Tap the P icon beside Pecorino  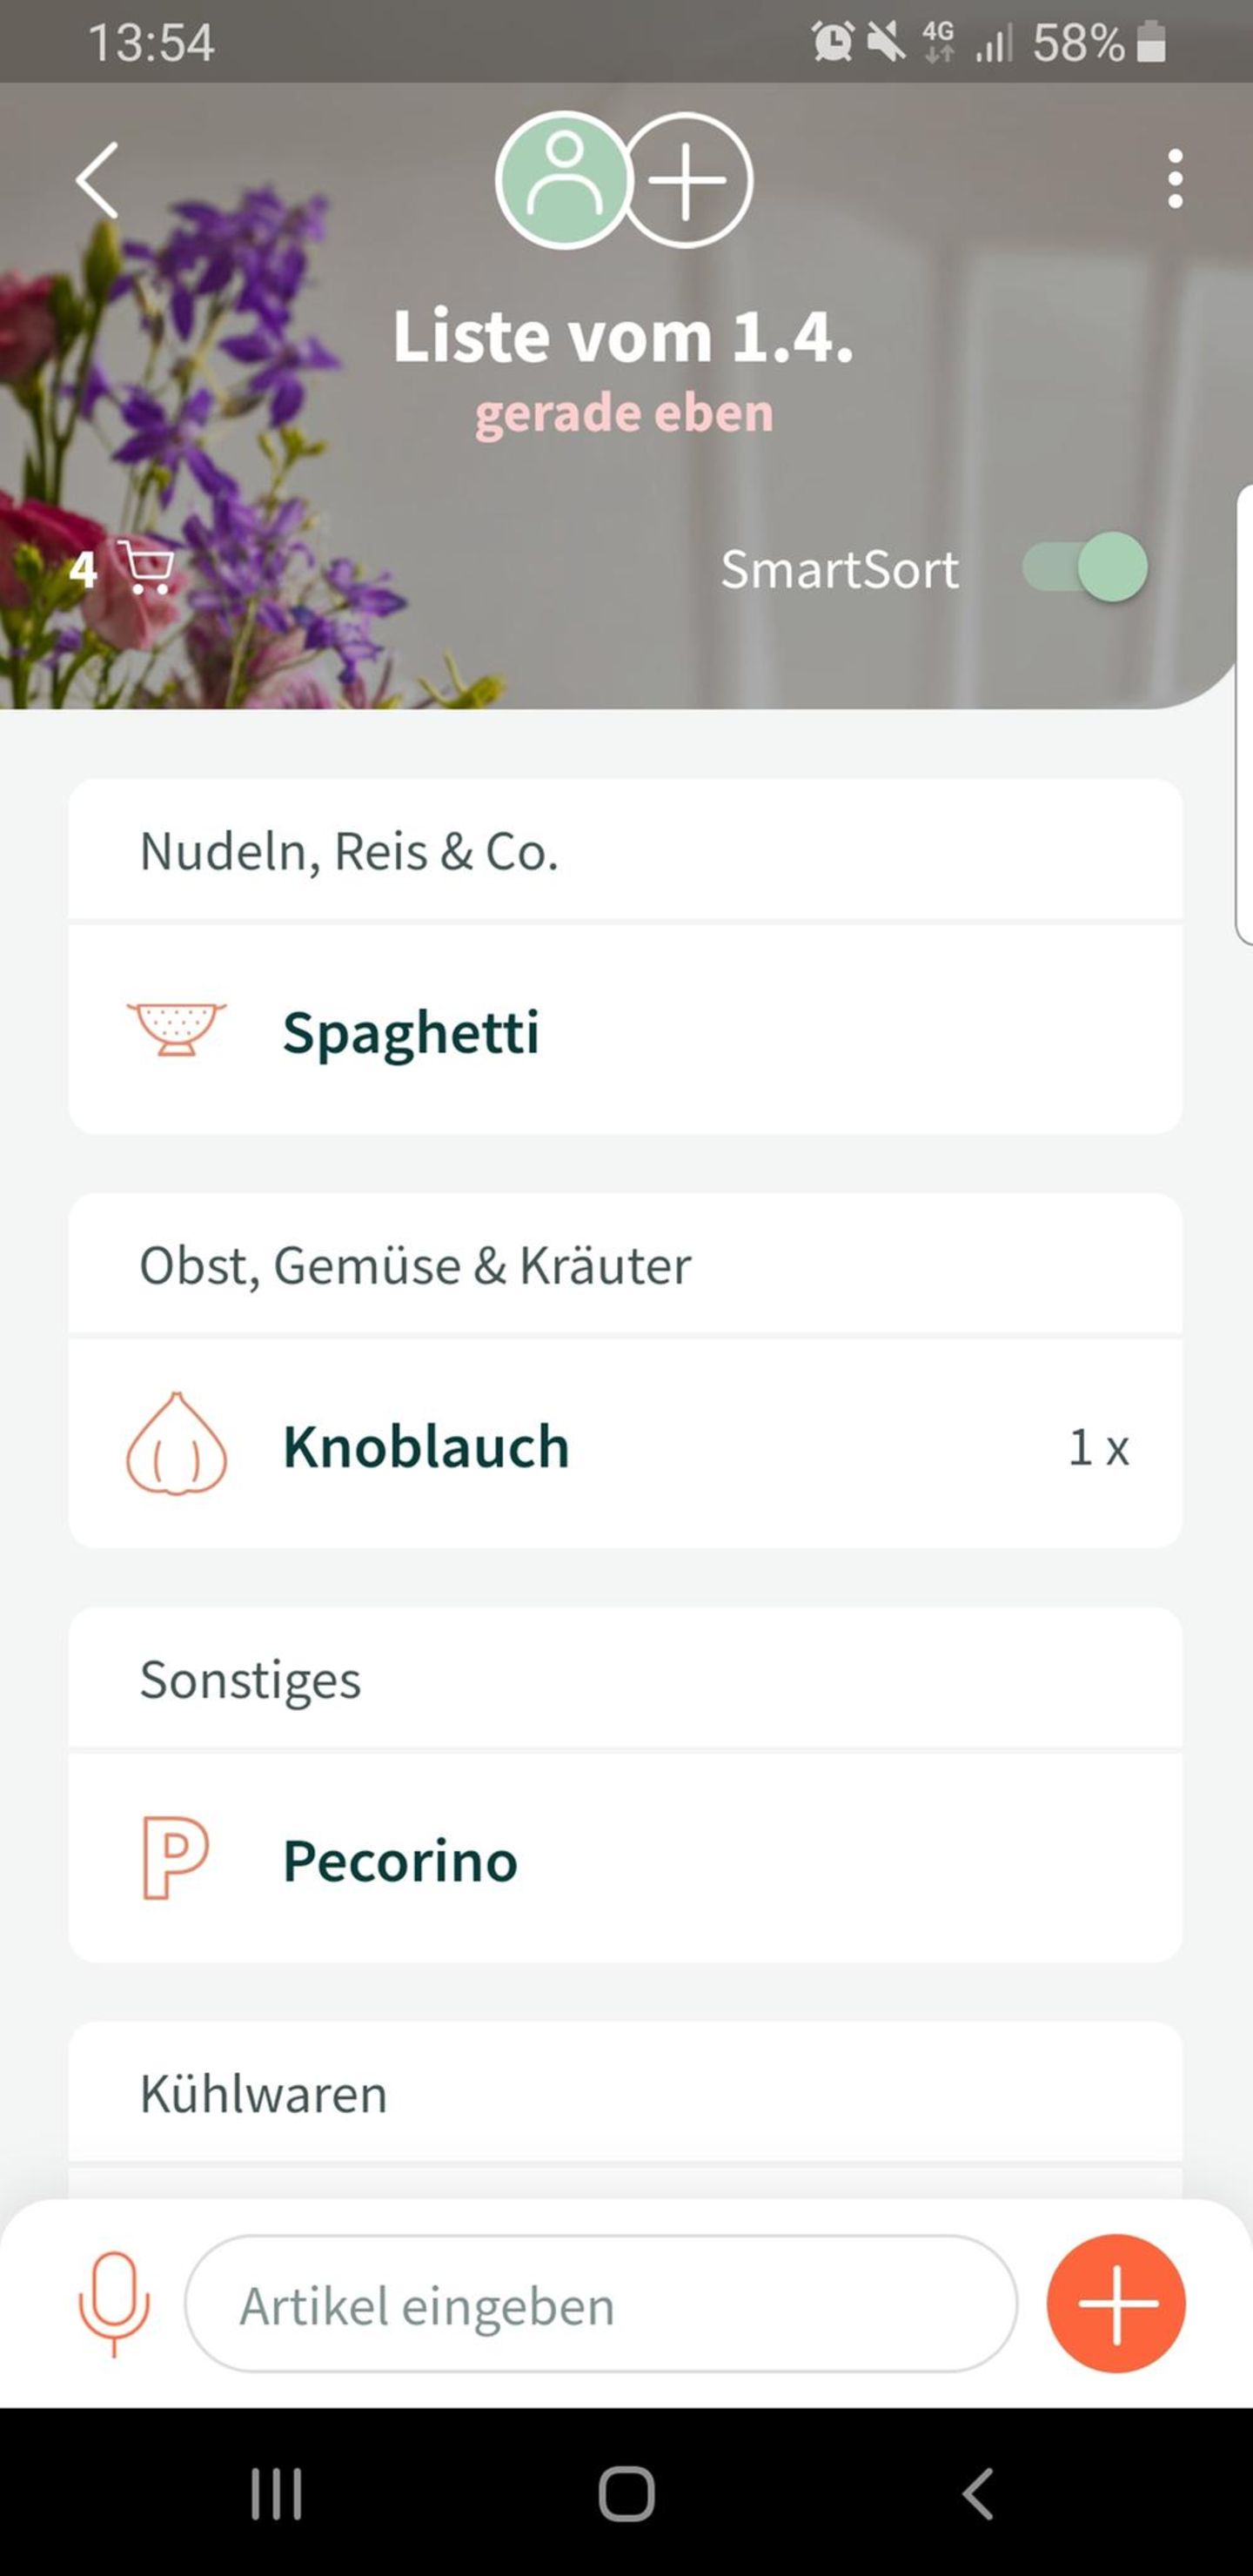[176, 1858]
